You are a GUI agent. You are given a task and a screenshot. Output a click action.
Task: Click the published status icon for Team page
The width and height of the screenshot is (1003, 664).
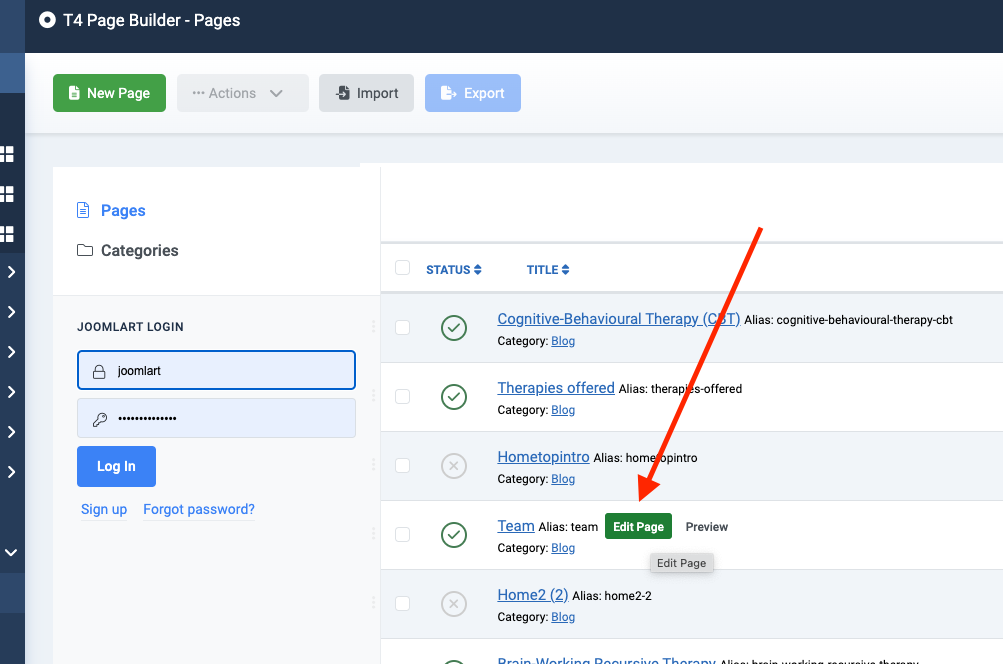454,535
